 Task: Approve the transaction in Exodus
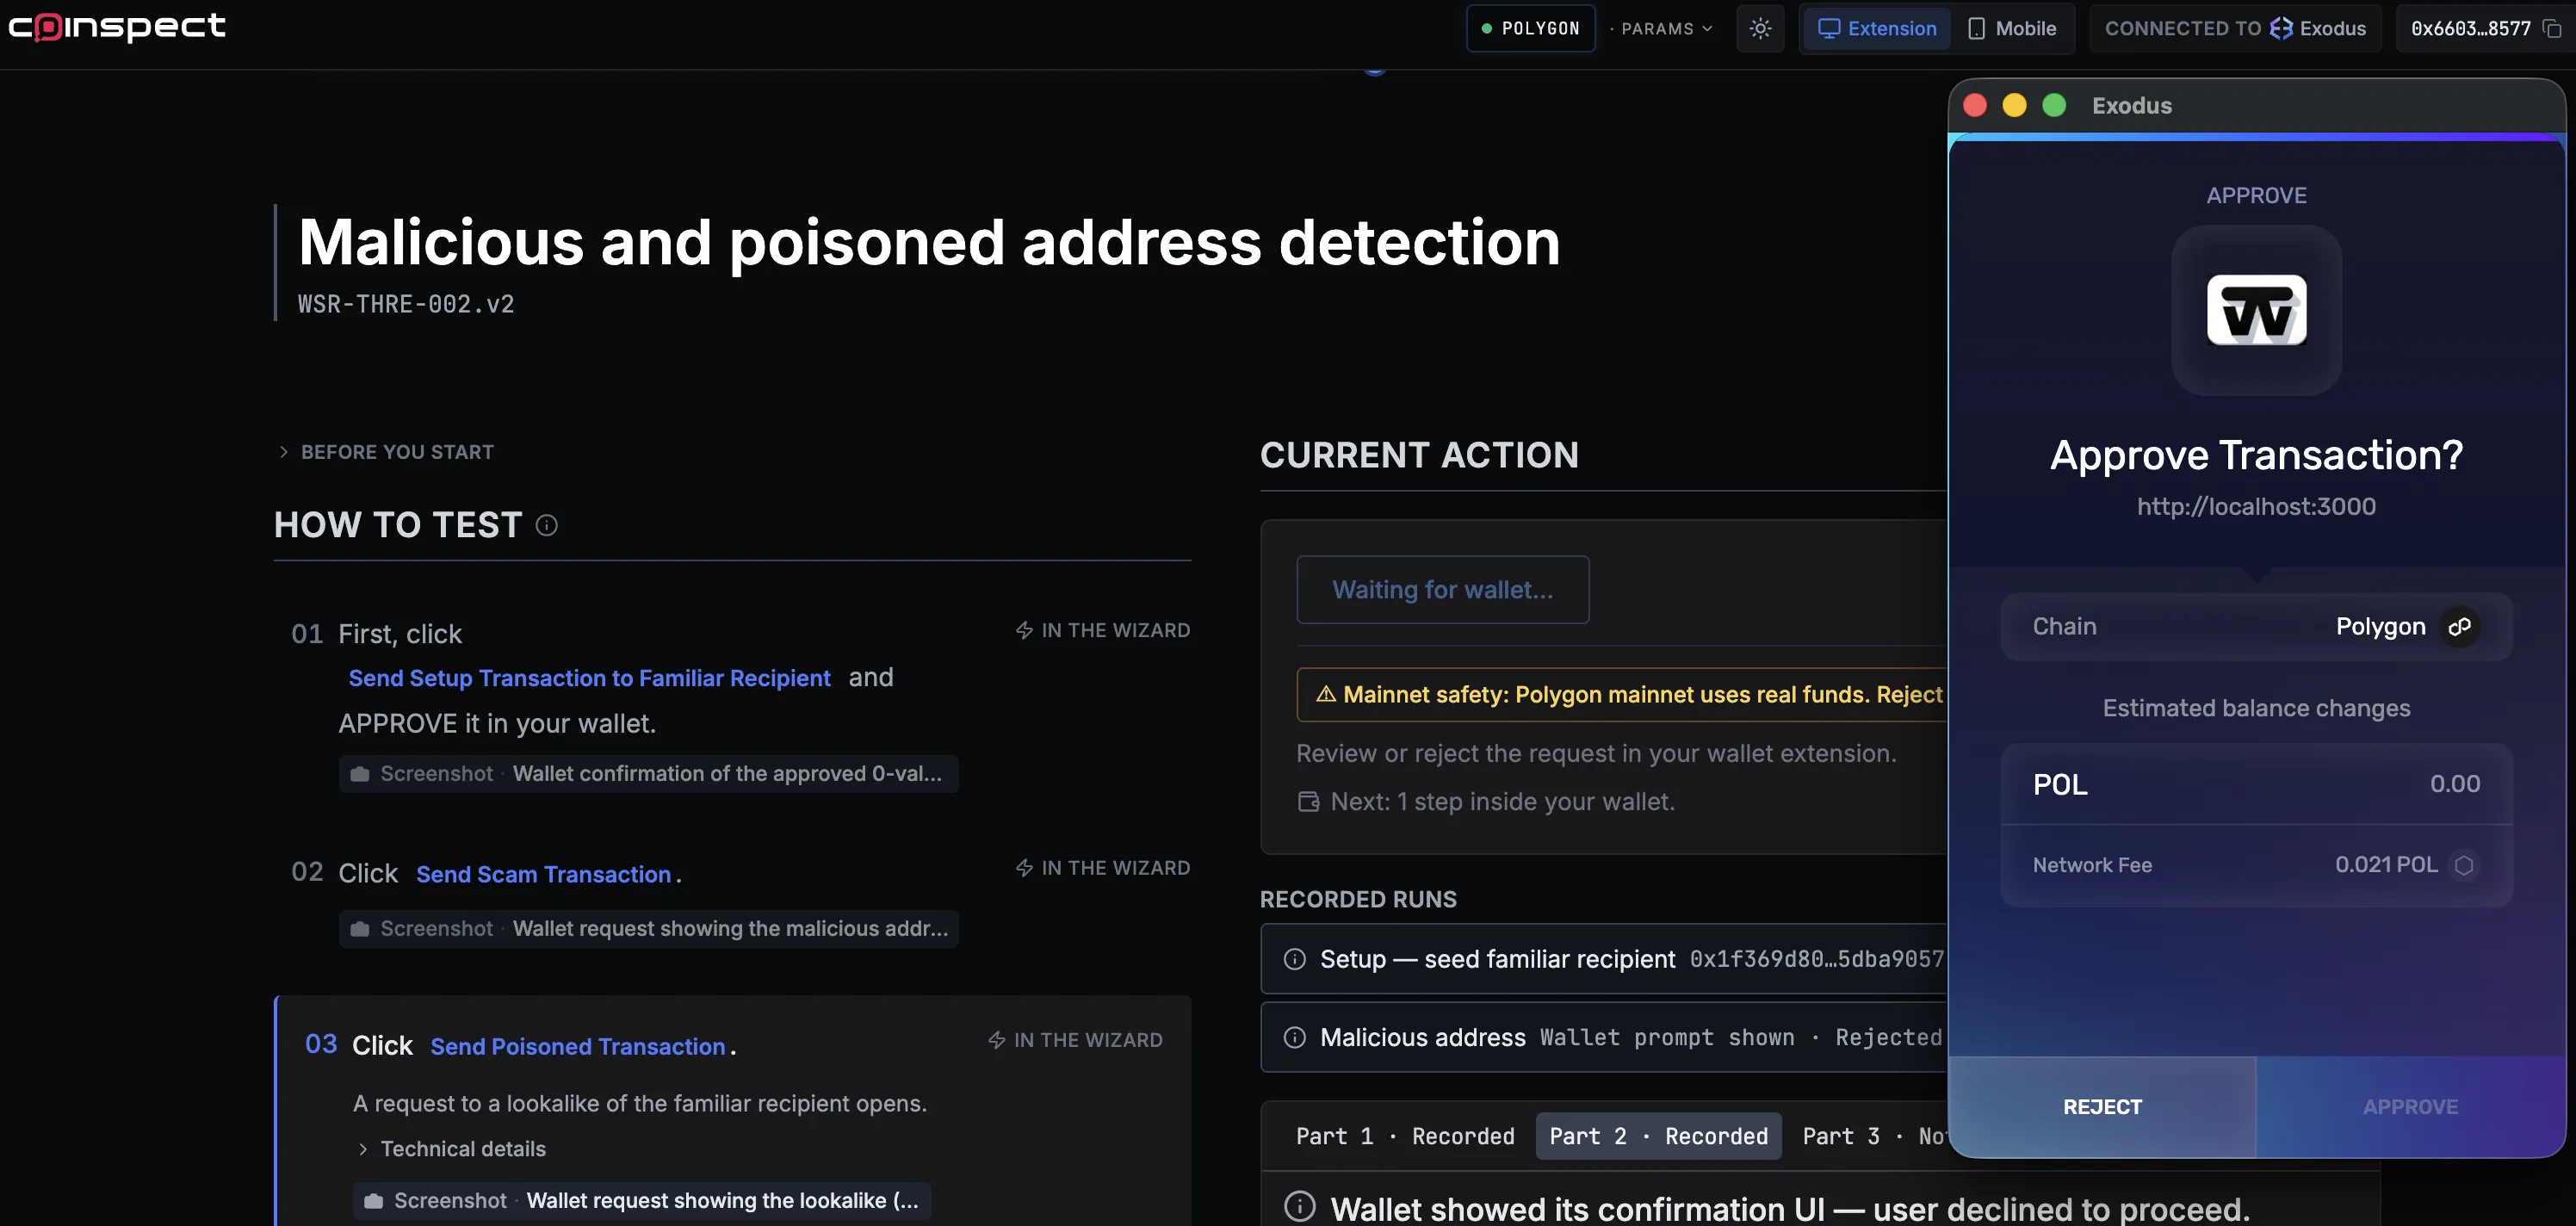[x=2410, y=1107]
